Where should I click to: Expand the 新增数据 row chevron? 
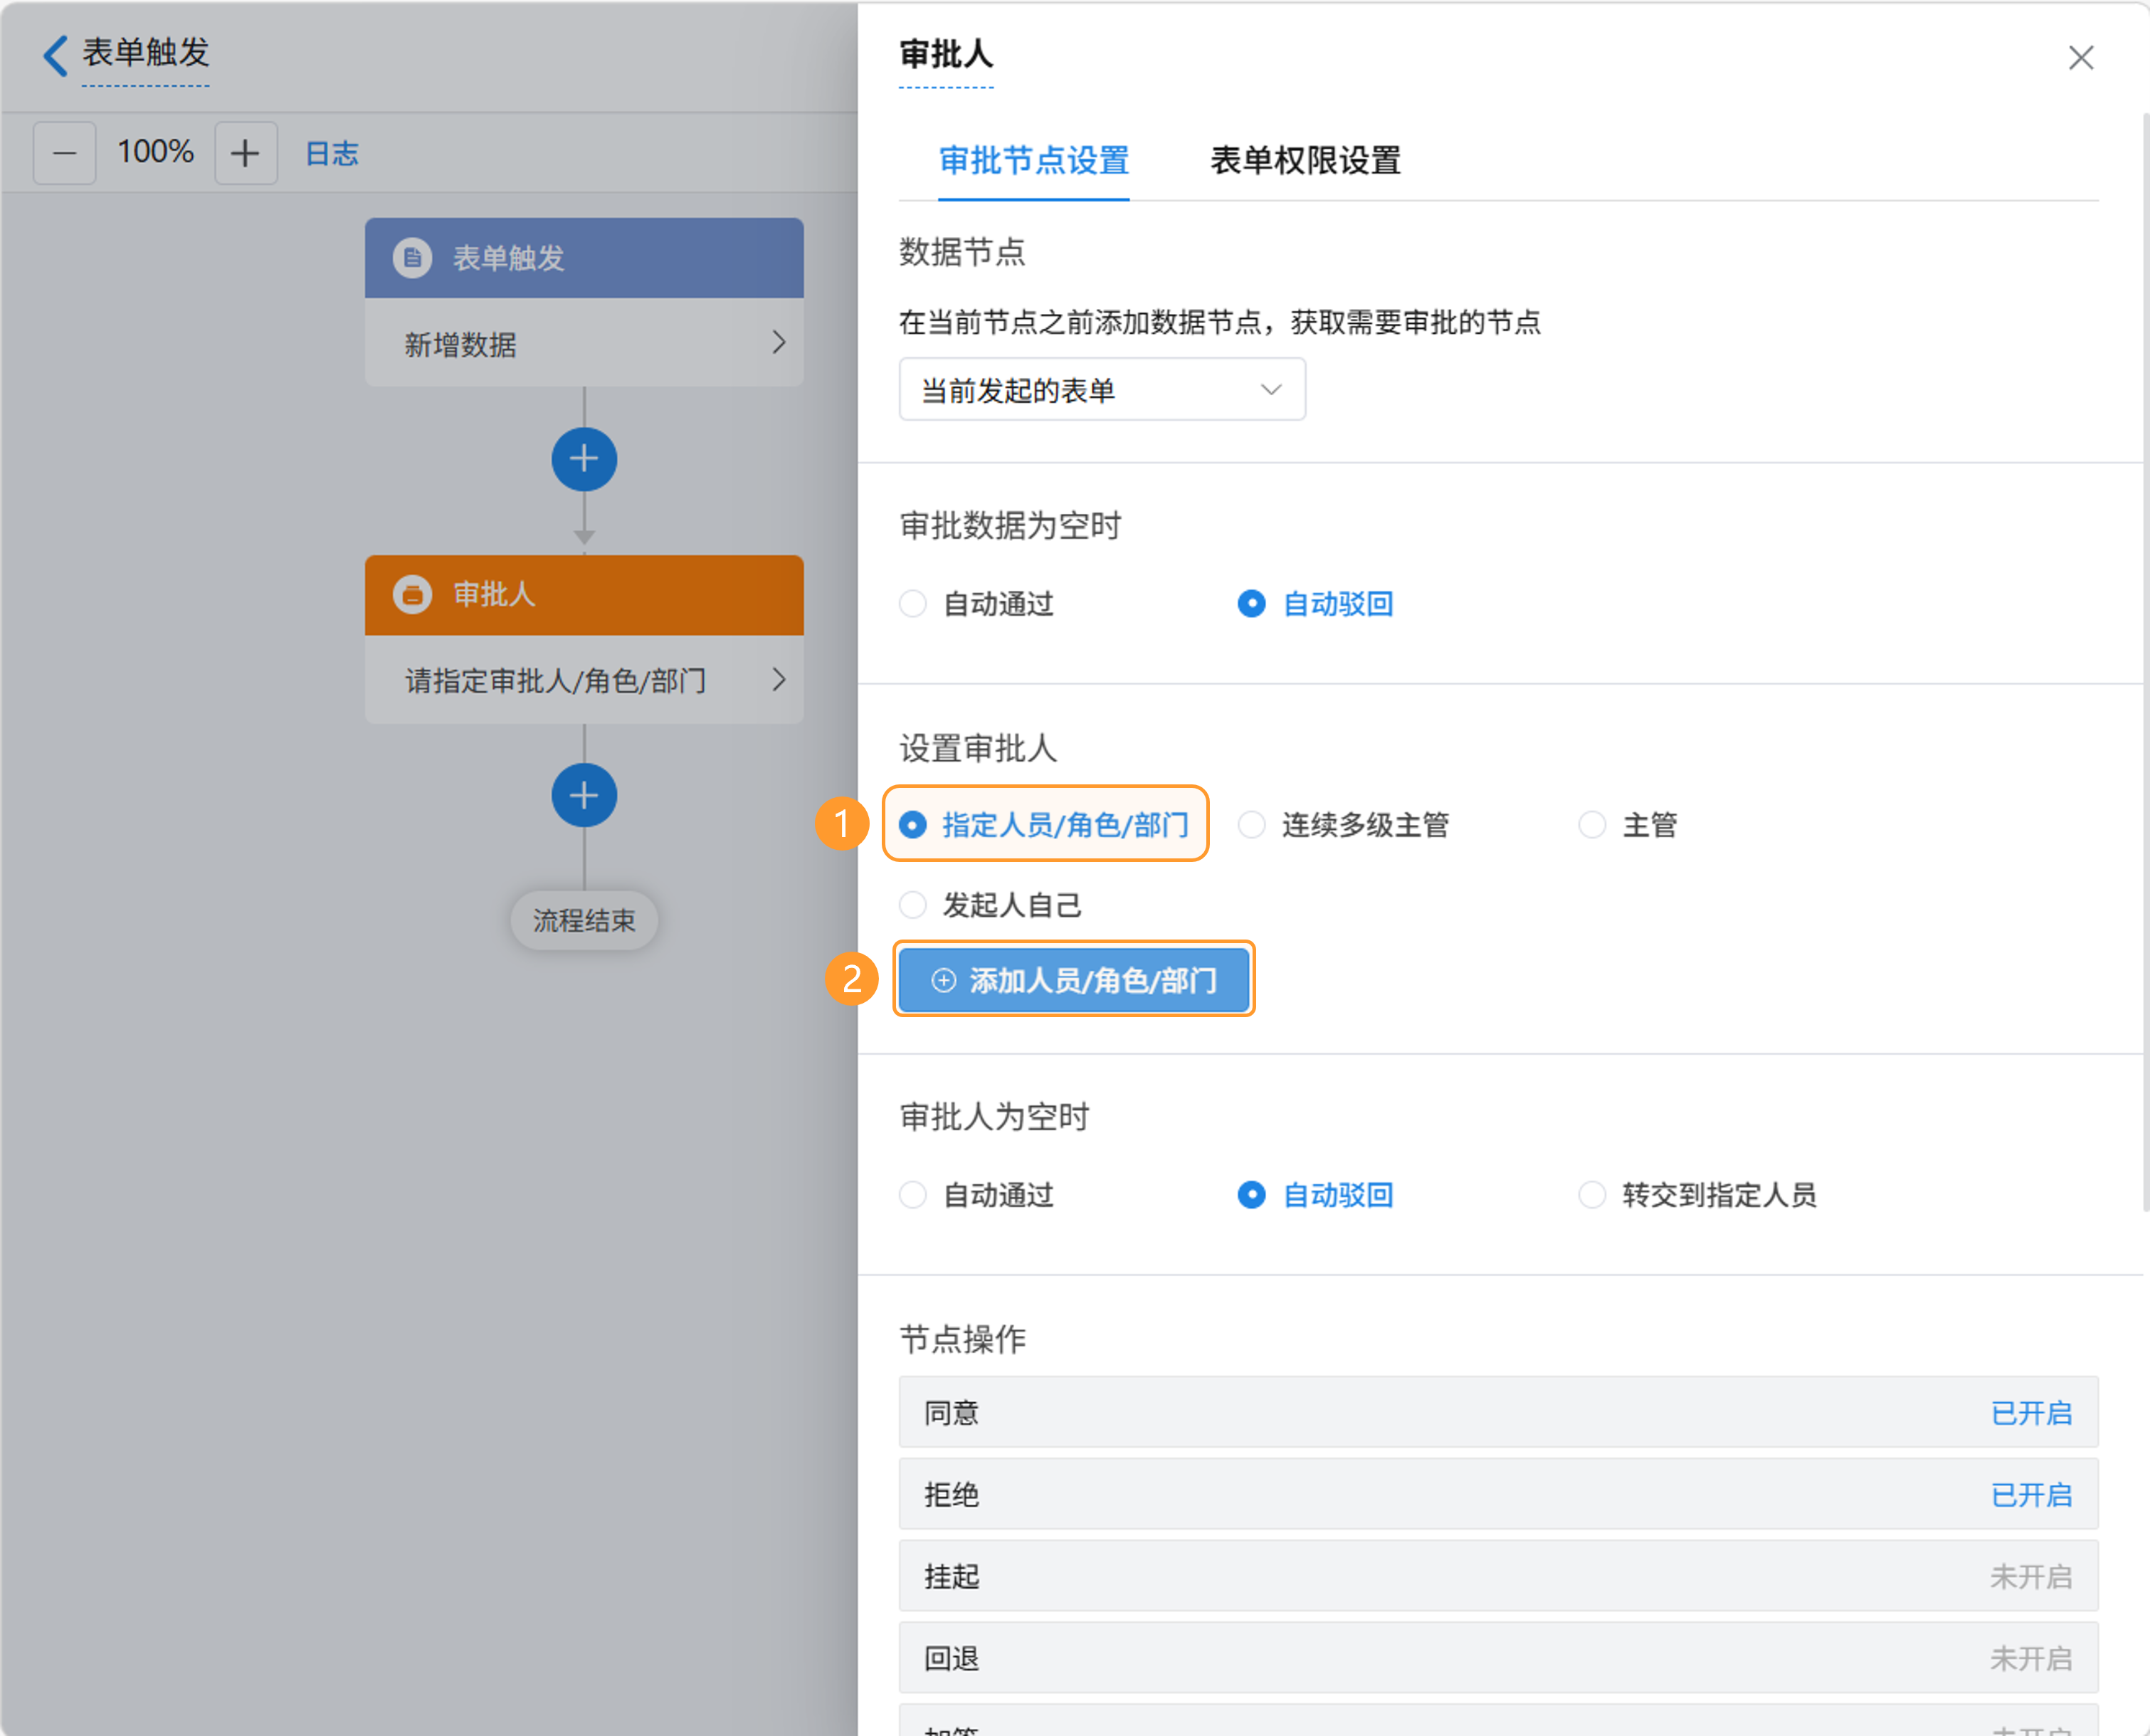[778, 343]
